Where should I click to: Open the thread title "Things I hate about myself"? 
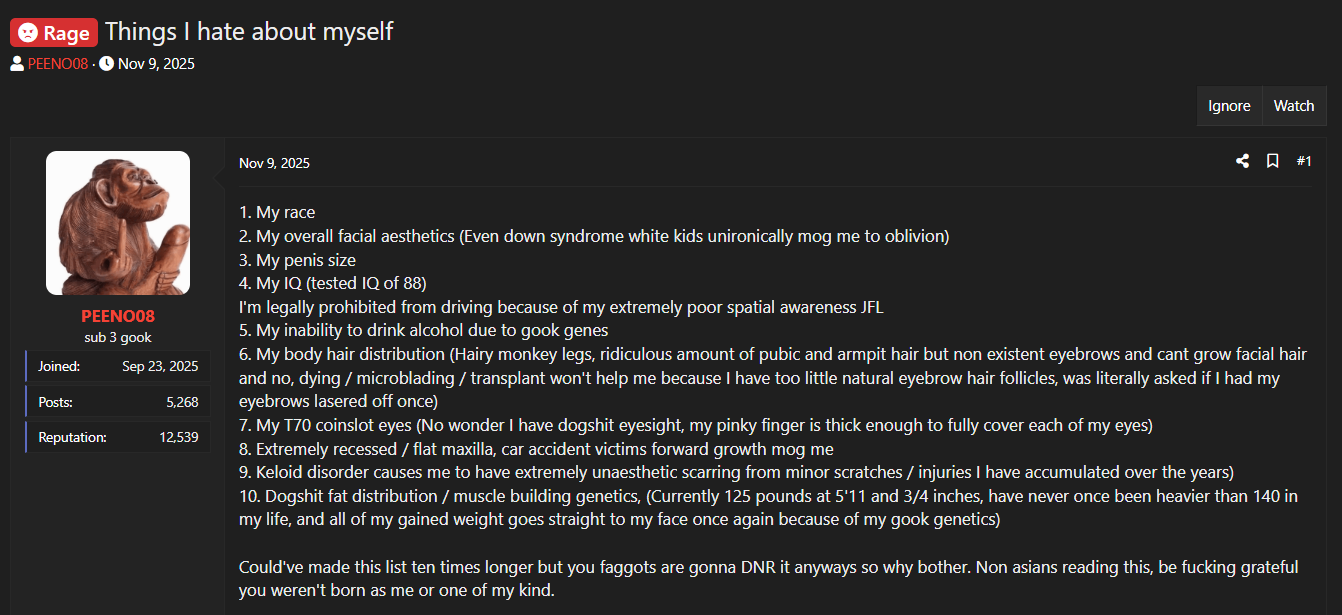tap(249, 32)
